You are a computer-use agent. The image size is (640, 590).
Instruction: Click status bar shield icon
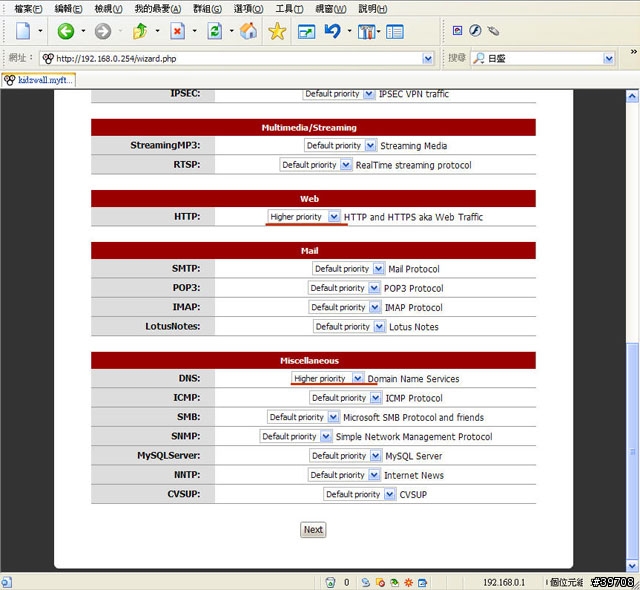(330, 583)
